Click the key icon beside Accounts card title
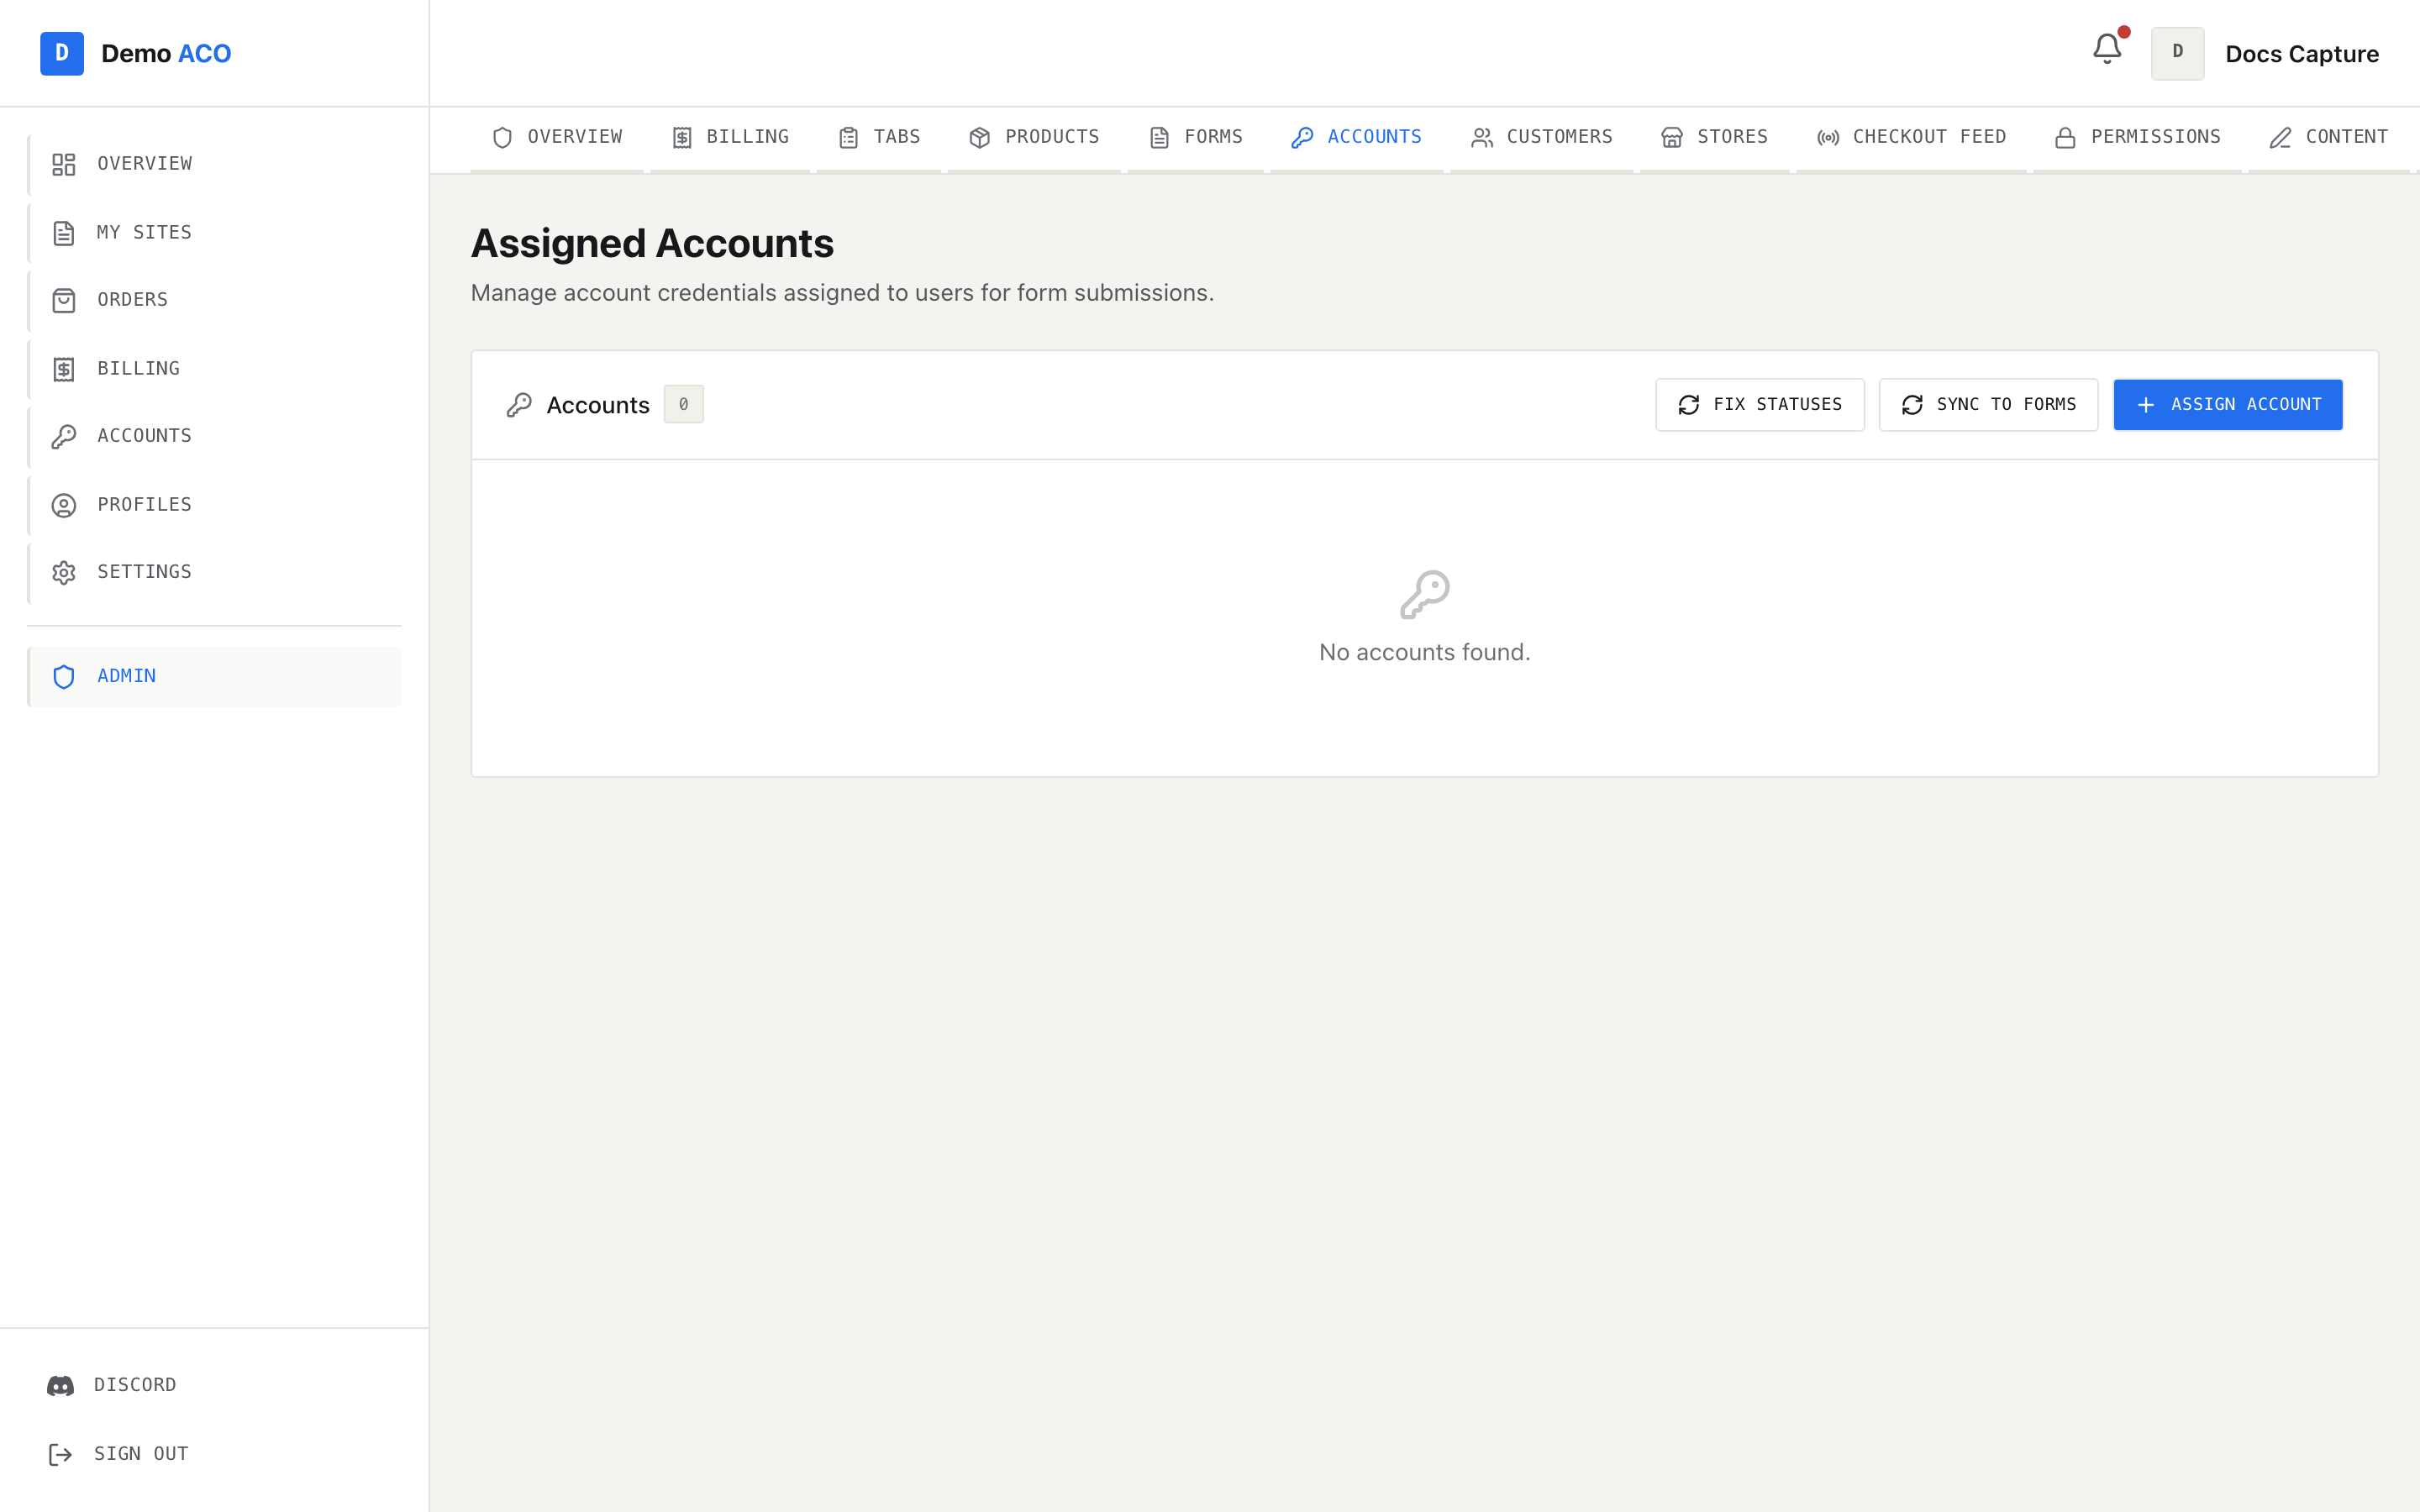 point(519,405)
